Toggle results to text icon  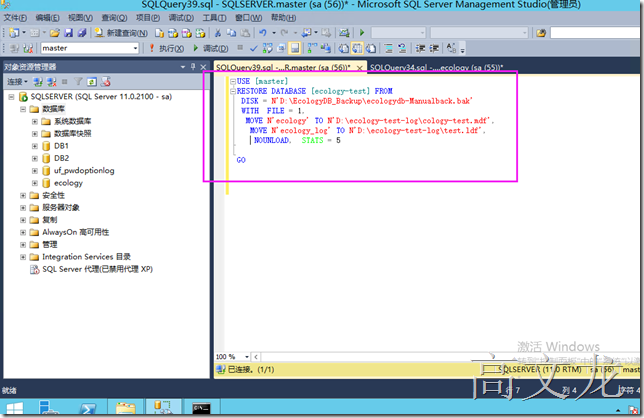(x=343, y=48)
